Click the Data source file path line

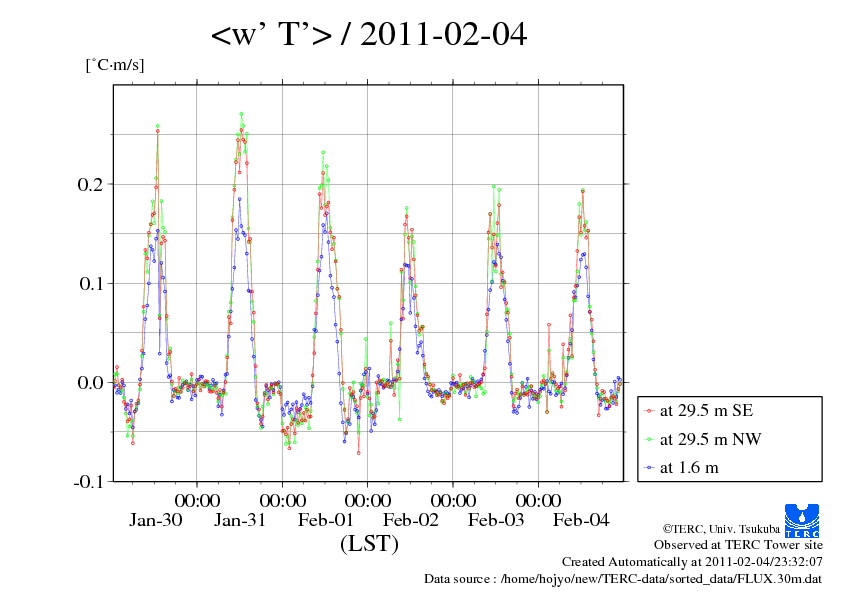coord(623,579)
